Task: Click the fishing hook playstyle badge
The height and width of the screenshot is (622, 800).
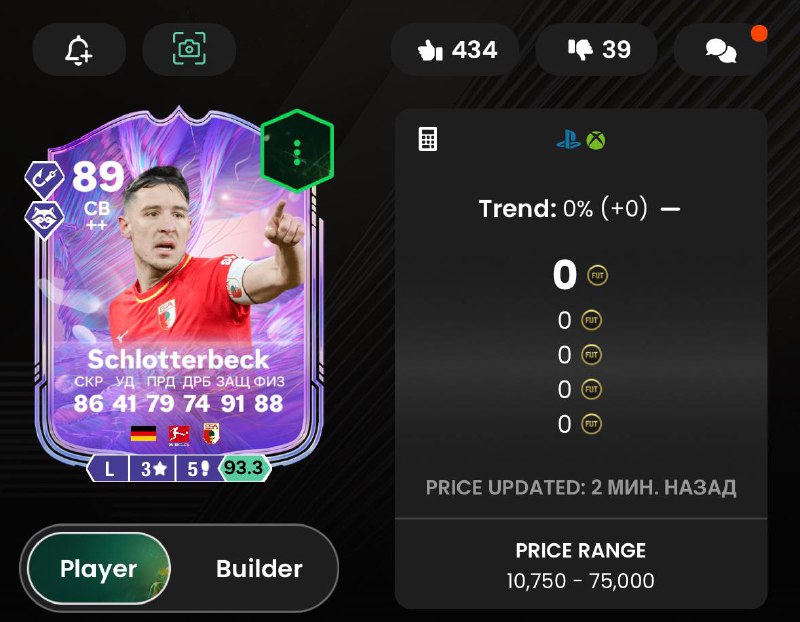Action: (44, 179)
